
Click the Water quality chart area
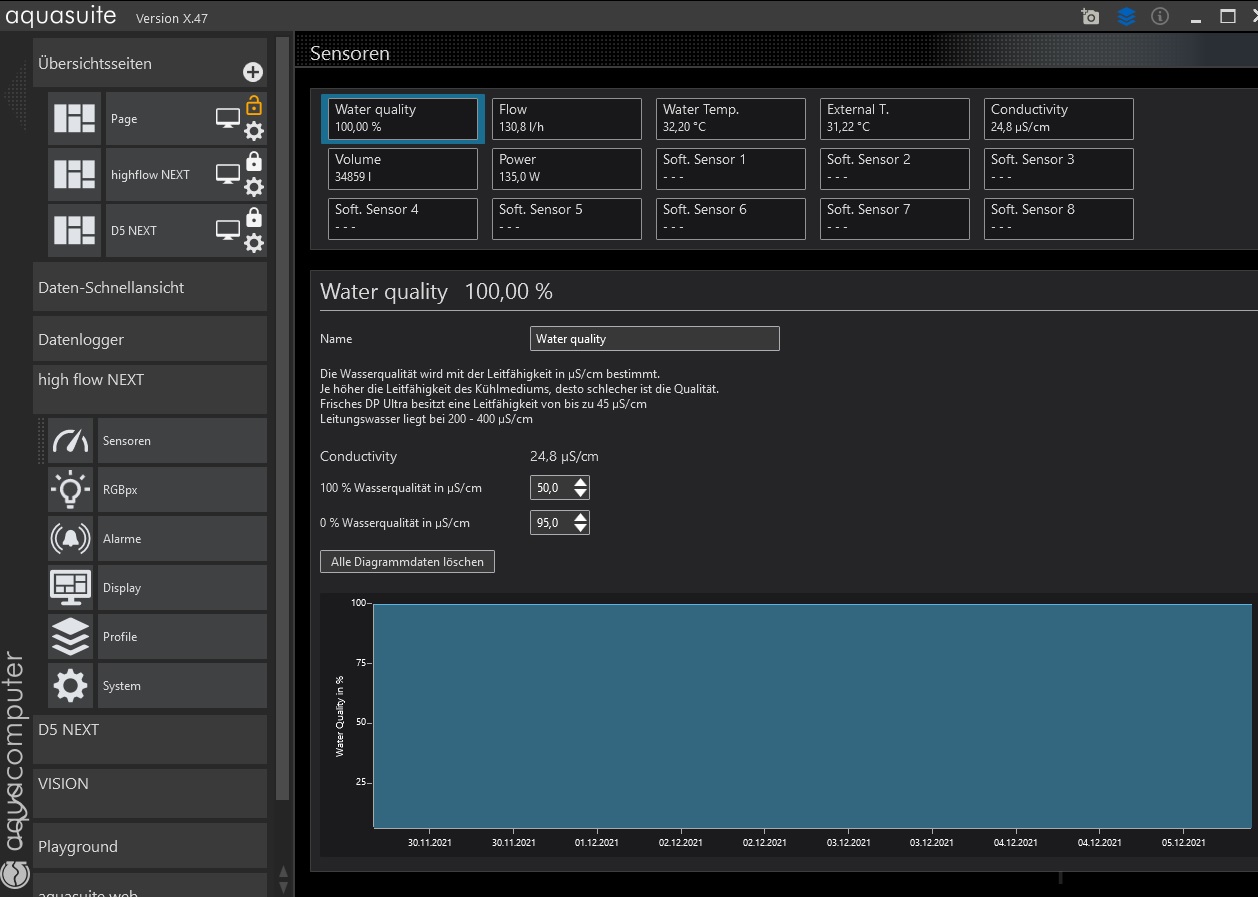coord(812,716)
